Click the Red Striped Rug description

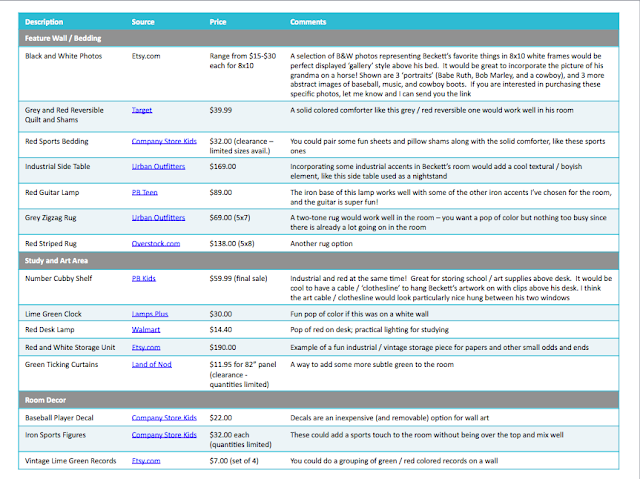[x=51, y=244]
